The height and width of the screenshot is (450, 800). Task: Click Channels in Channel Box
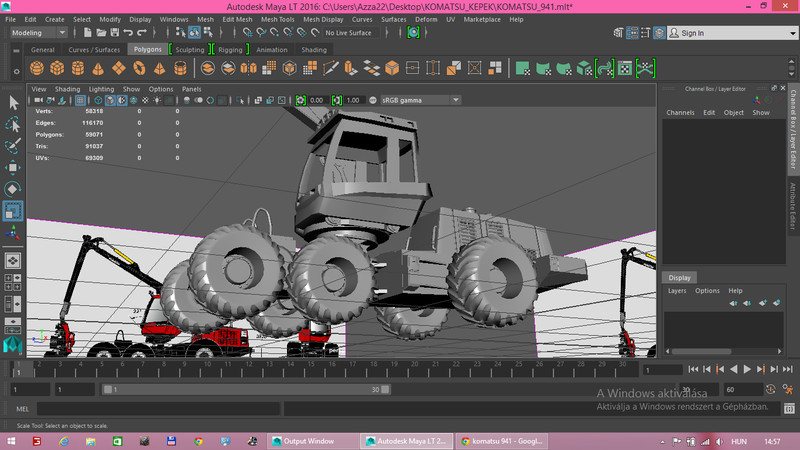click(680, 112)
